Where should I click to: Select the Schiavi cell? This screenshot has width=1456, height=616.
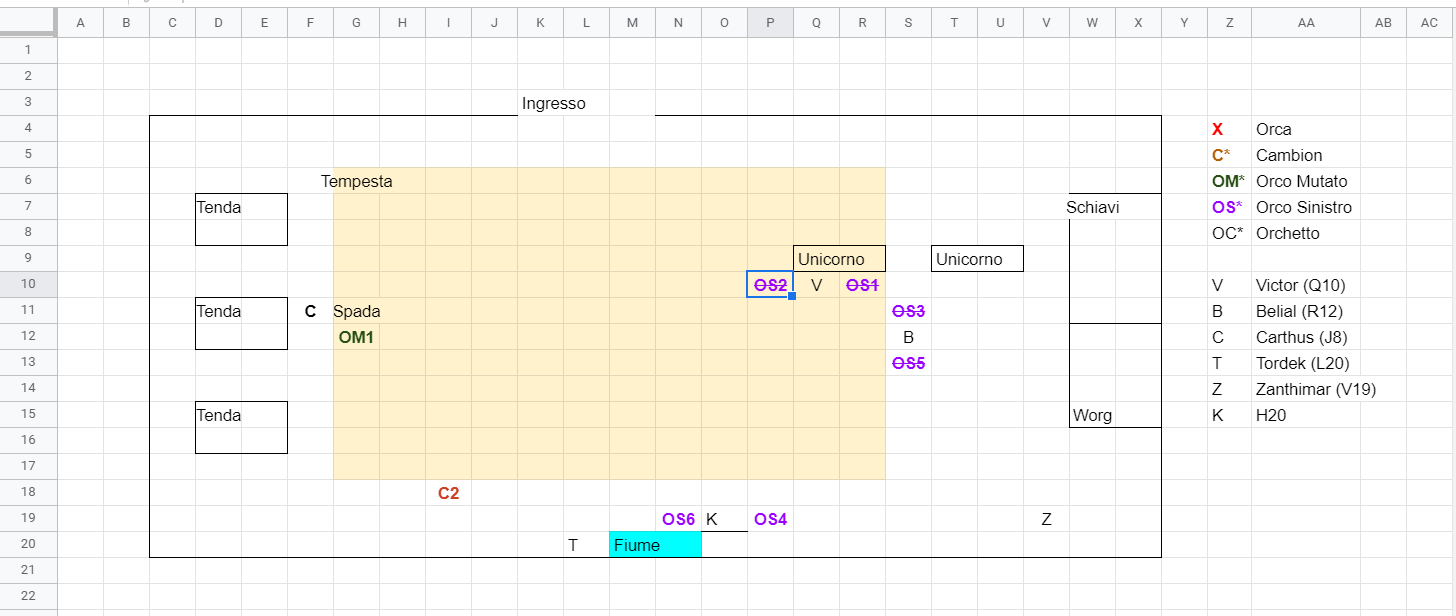pyautogui.click(x=1092, y=207)
